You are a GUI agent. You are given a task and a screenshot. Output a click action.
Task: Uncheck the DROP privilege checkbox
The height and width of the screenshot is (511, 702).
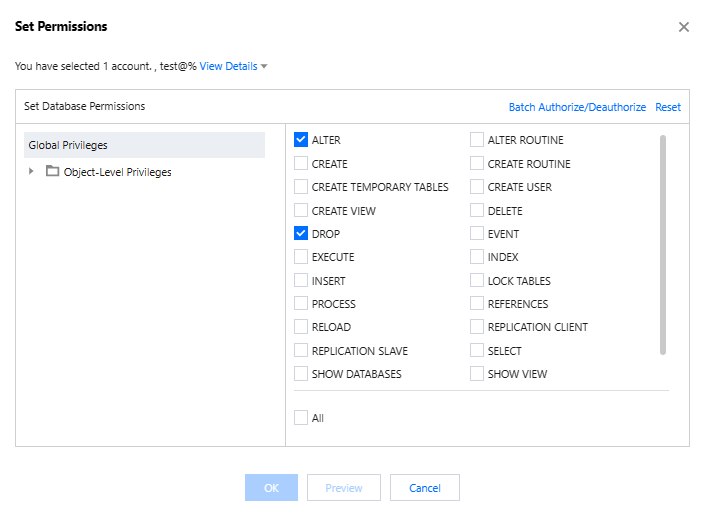301,234
